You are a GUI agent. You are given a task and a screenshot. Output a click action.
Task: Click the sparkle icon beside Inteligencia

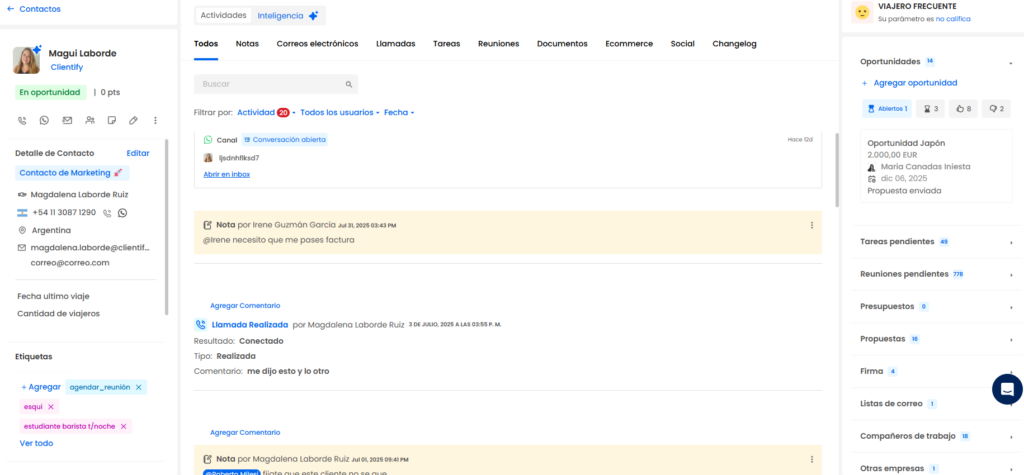pyautogui.click(x=313, y=16)
